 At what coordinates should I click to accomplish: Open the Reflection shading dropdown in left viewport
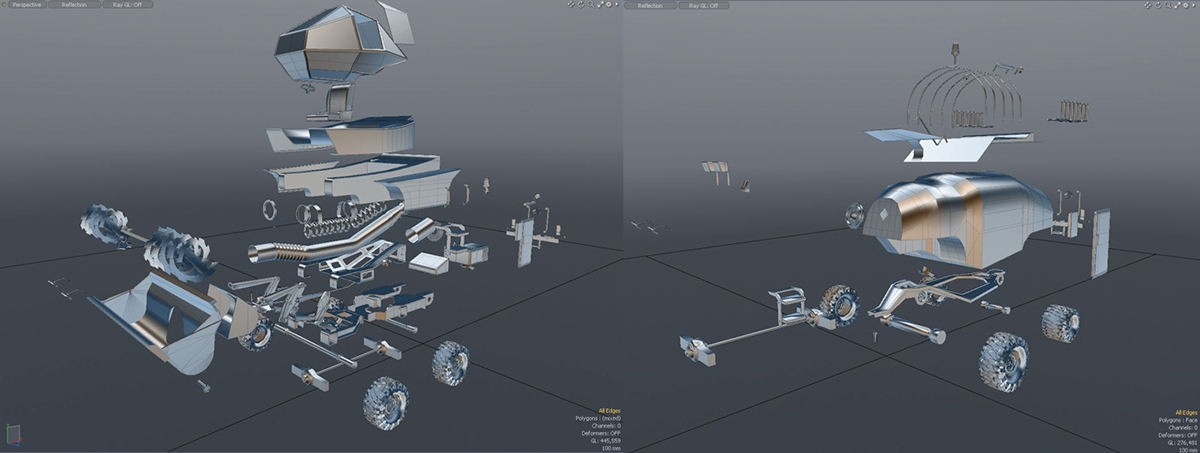[74, 5]
